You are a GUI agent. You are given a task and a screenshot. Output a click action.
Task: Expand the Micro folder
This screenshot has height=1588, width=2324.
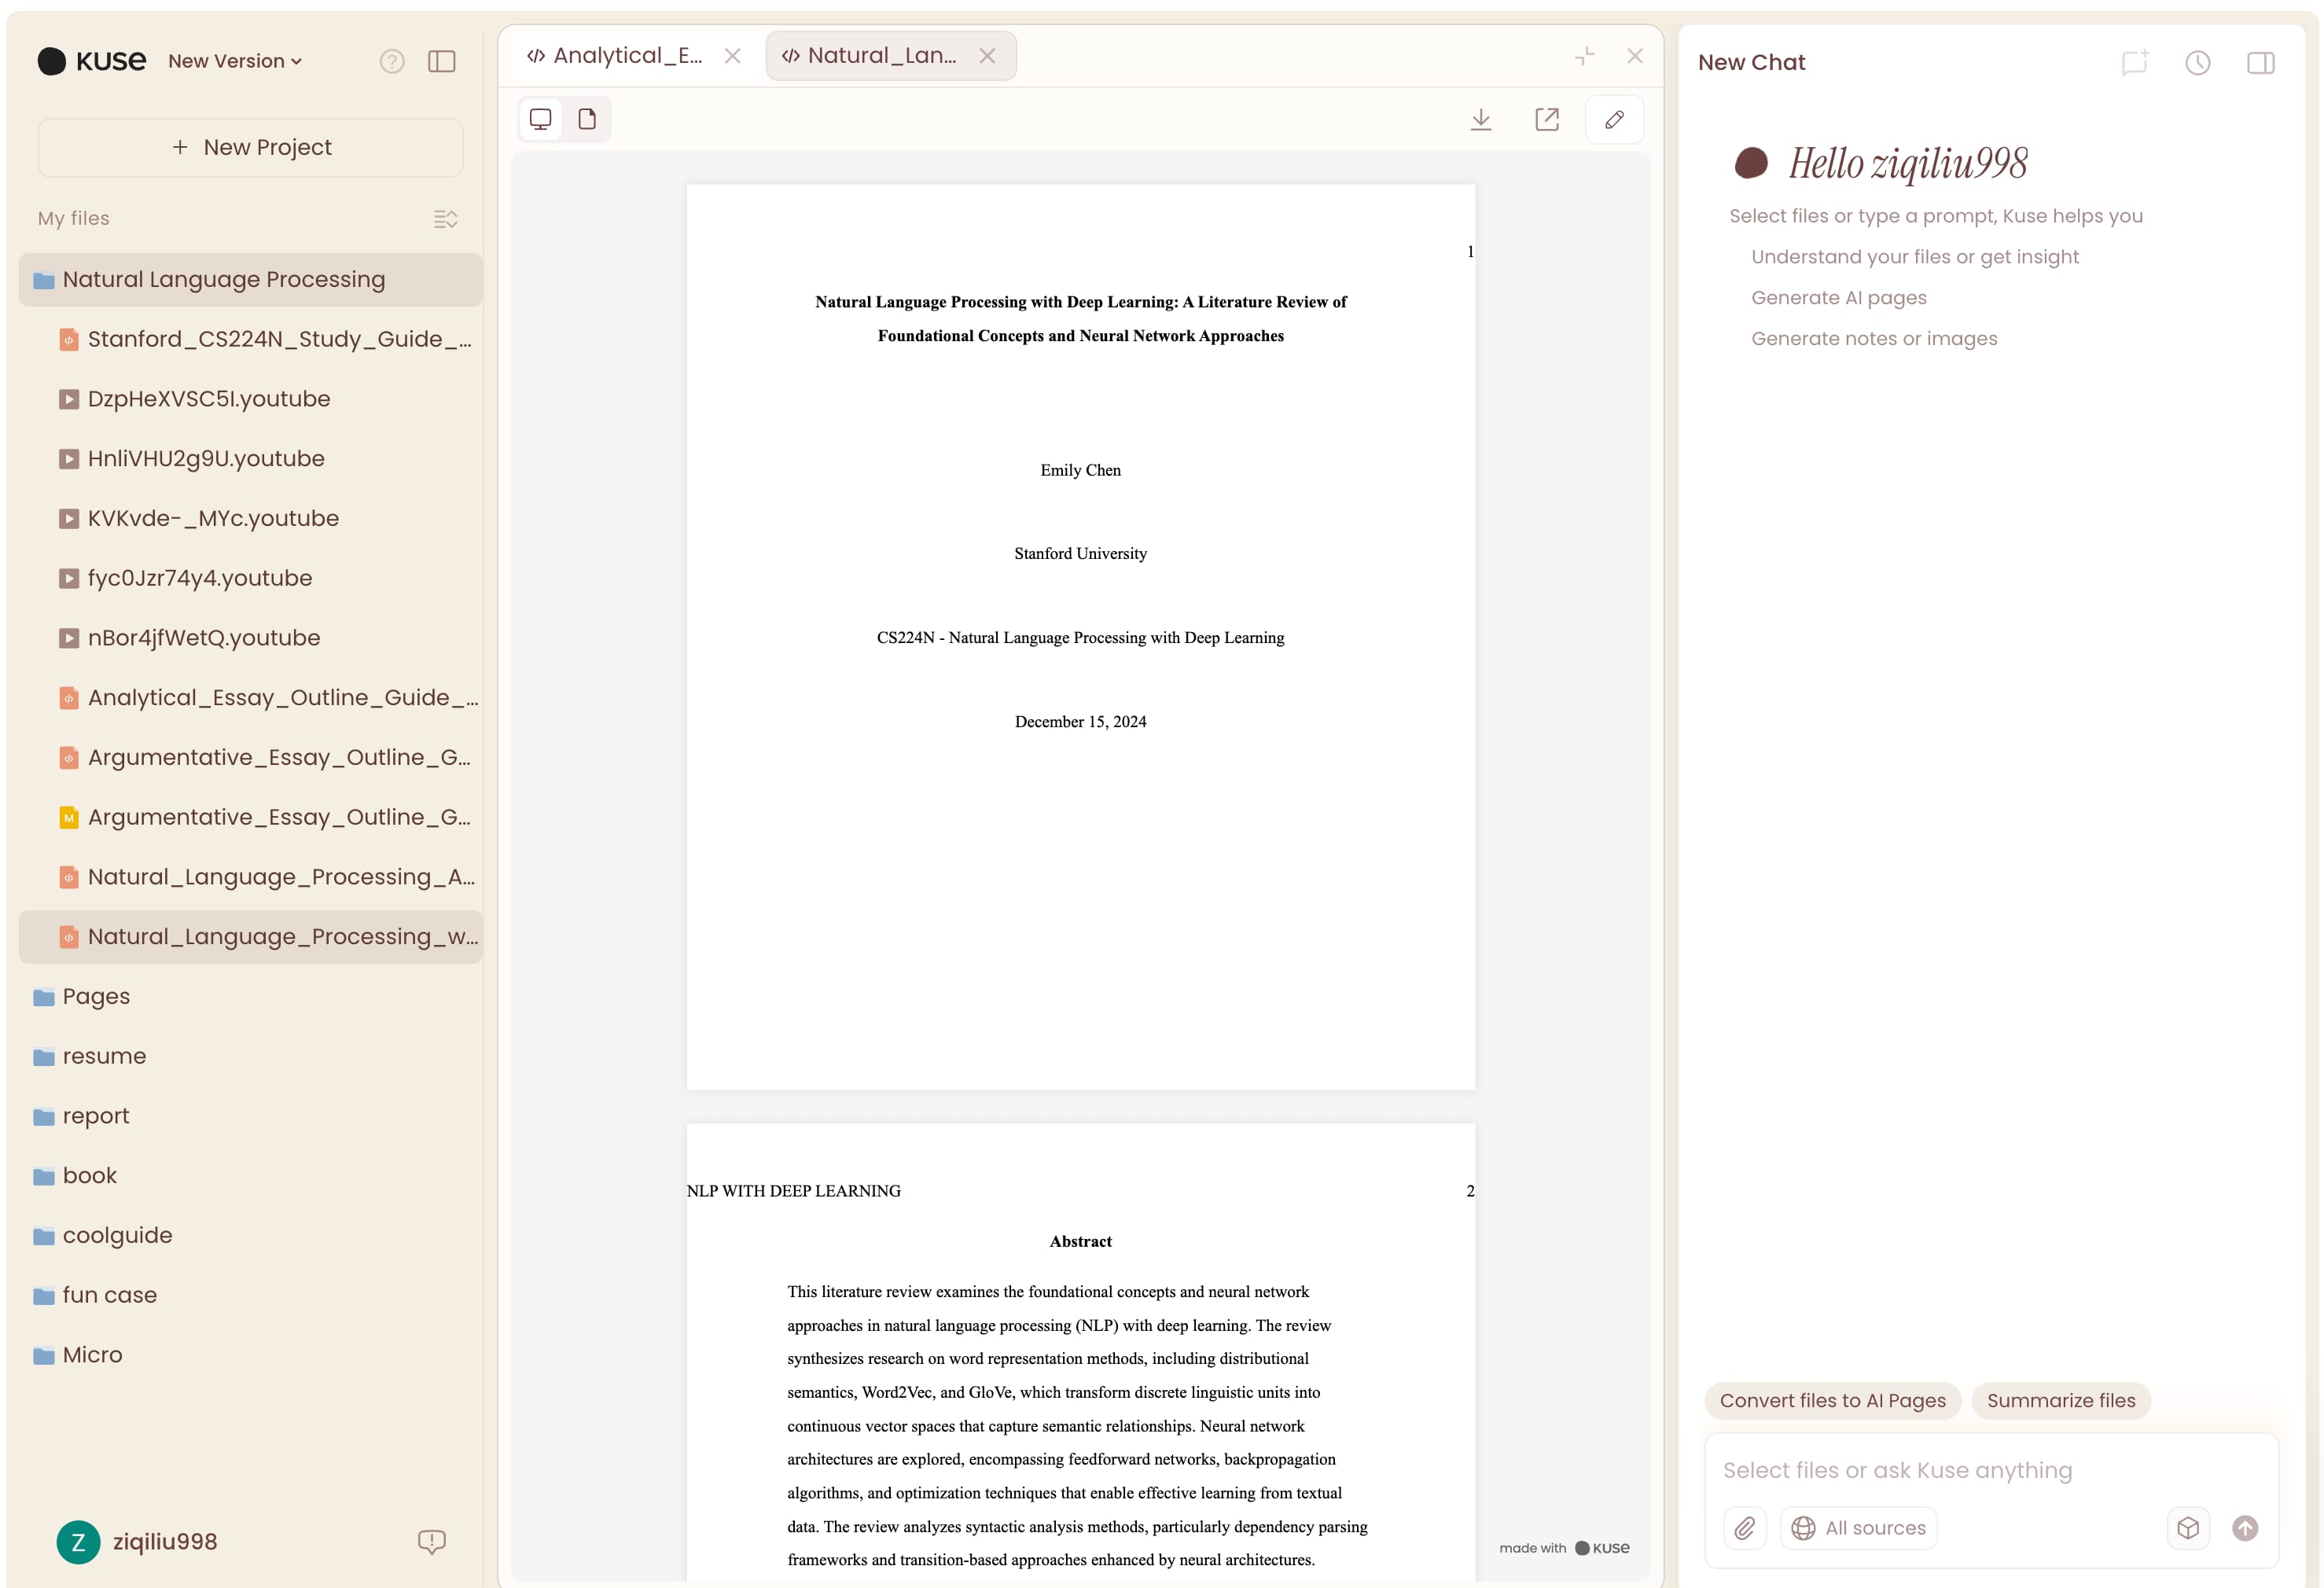(x=250, y=1355)
